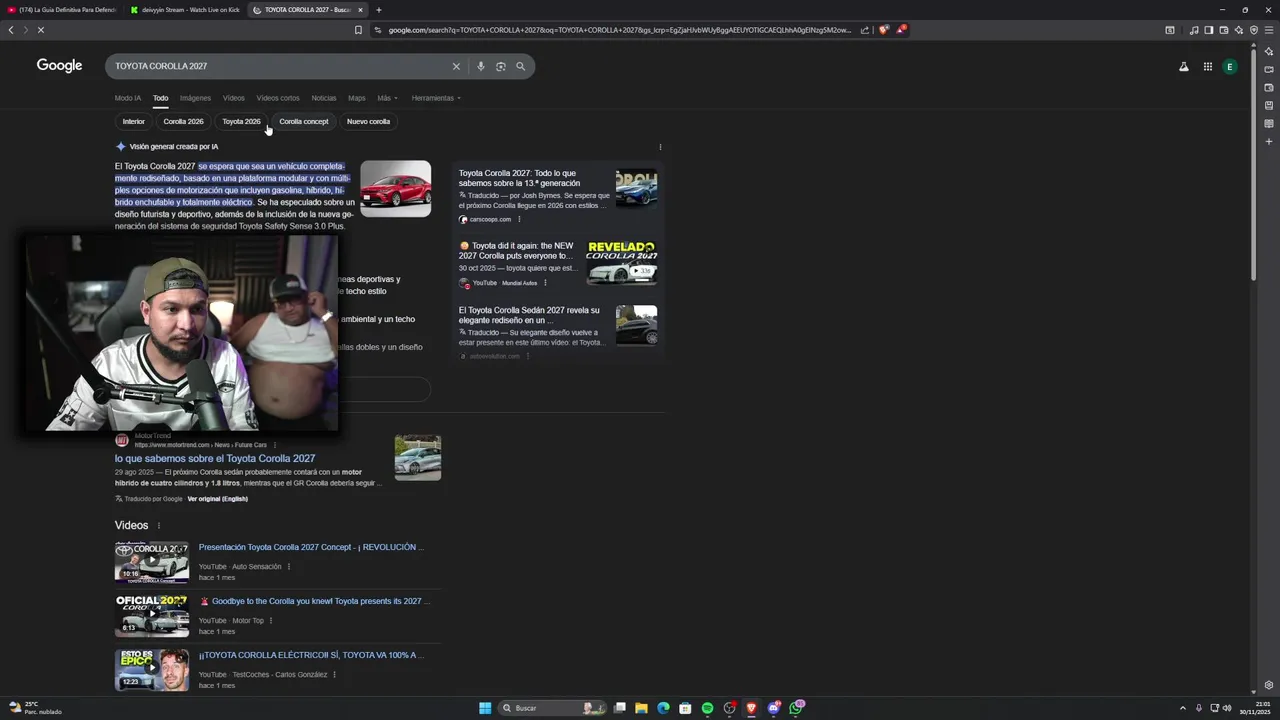Select the Interior filter chip

coord(134,122)
